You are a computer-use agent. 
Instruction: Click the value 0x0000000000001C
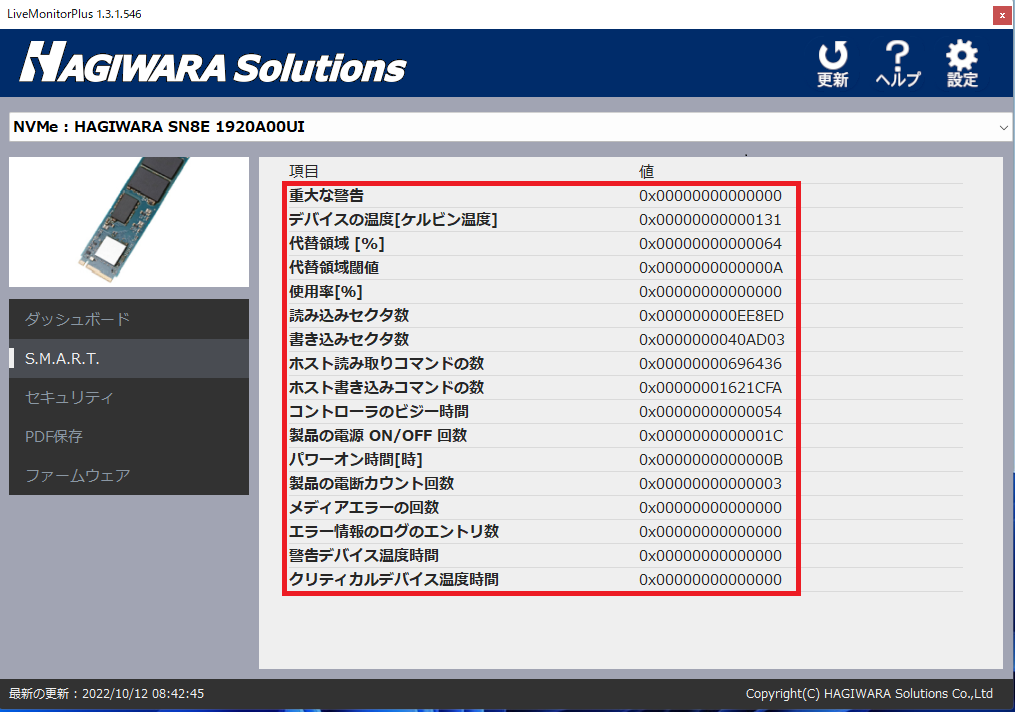711,435
